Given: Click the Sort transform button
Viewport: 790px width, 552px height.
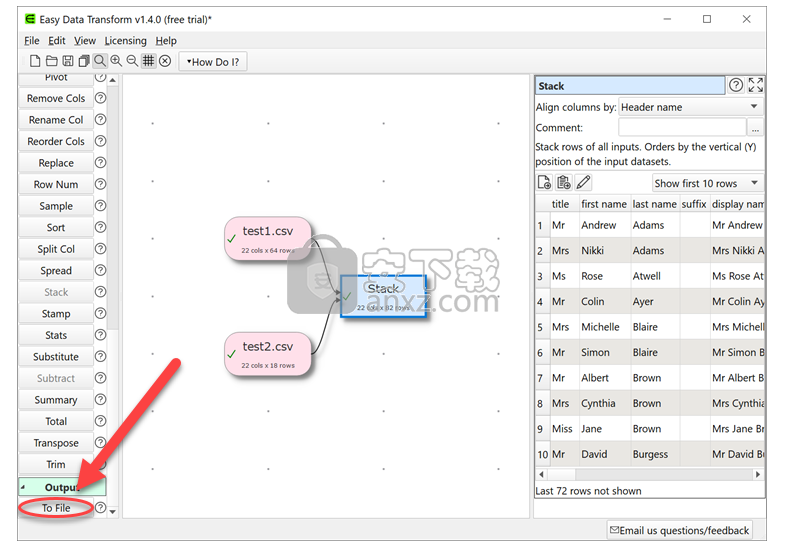Looking at the screenshot, I should [56, 228].
